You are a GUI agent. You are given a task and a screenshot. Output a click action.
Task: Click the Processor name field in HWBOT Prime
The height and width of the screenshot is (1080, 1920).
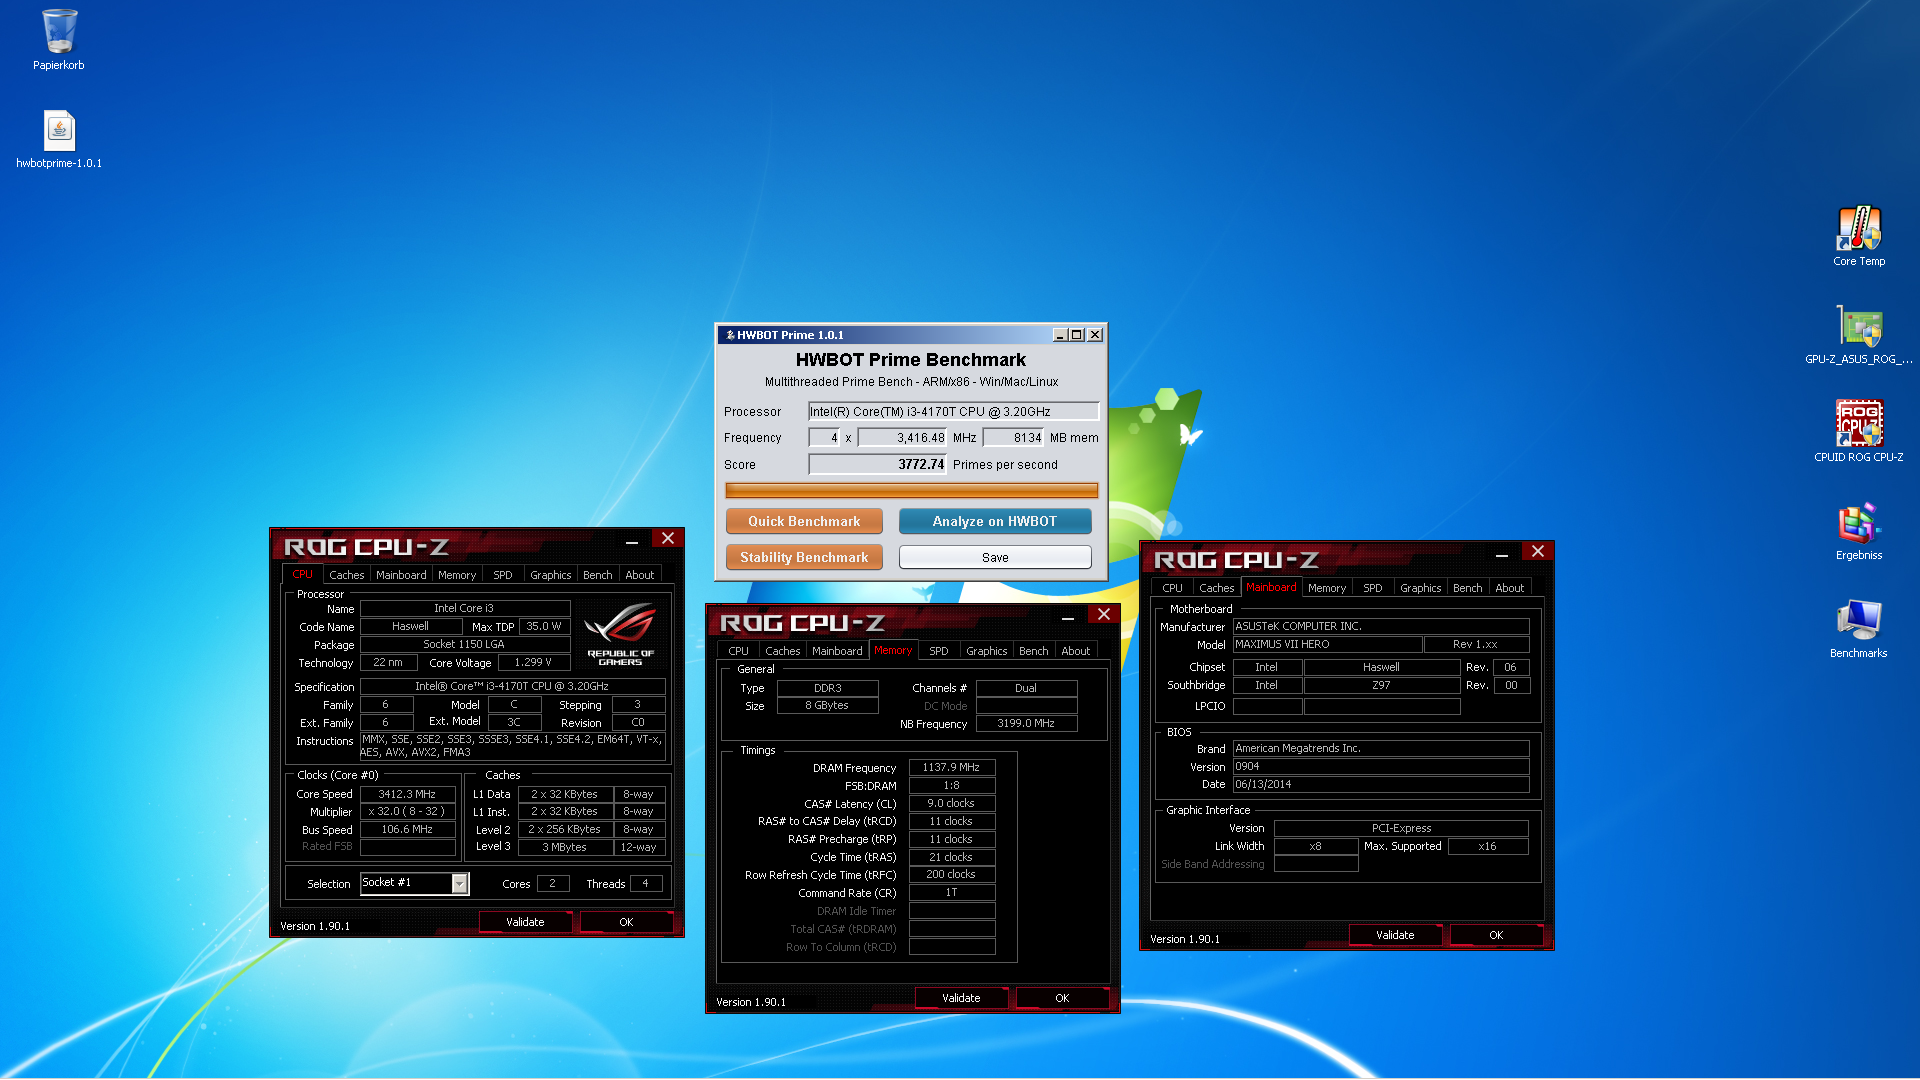[x=954, y=411]
